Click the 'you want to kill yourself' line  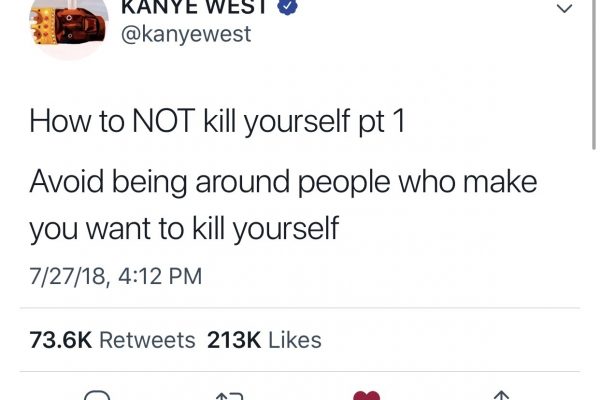(184, 229)
